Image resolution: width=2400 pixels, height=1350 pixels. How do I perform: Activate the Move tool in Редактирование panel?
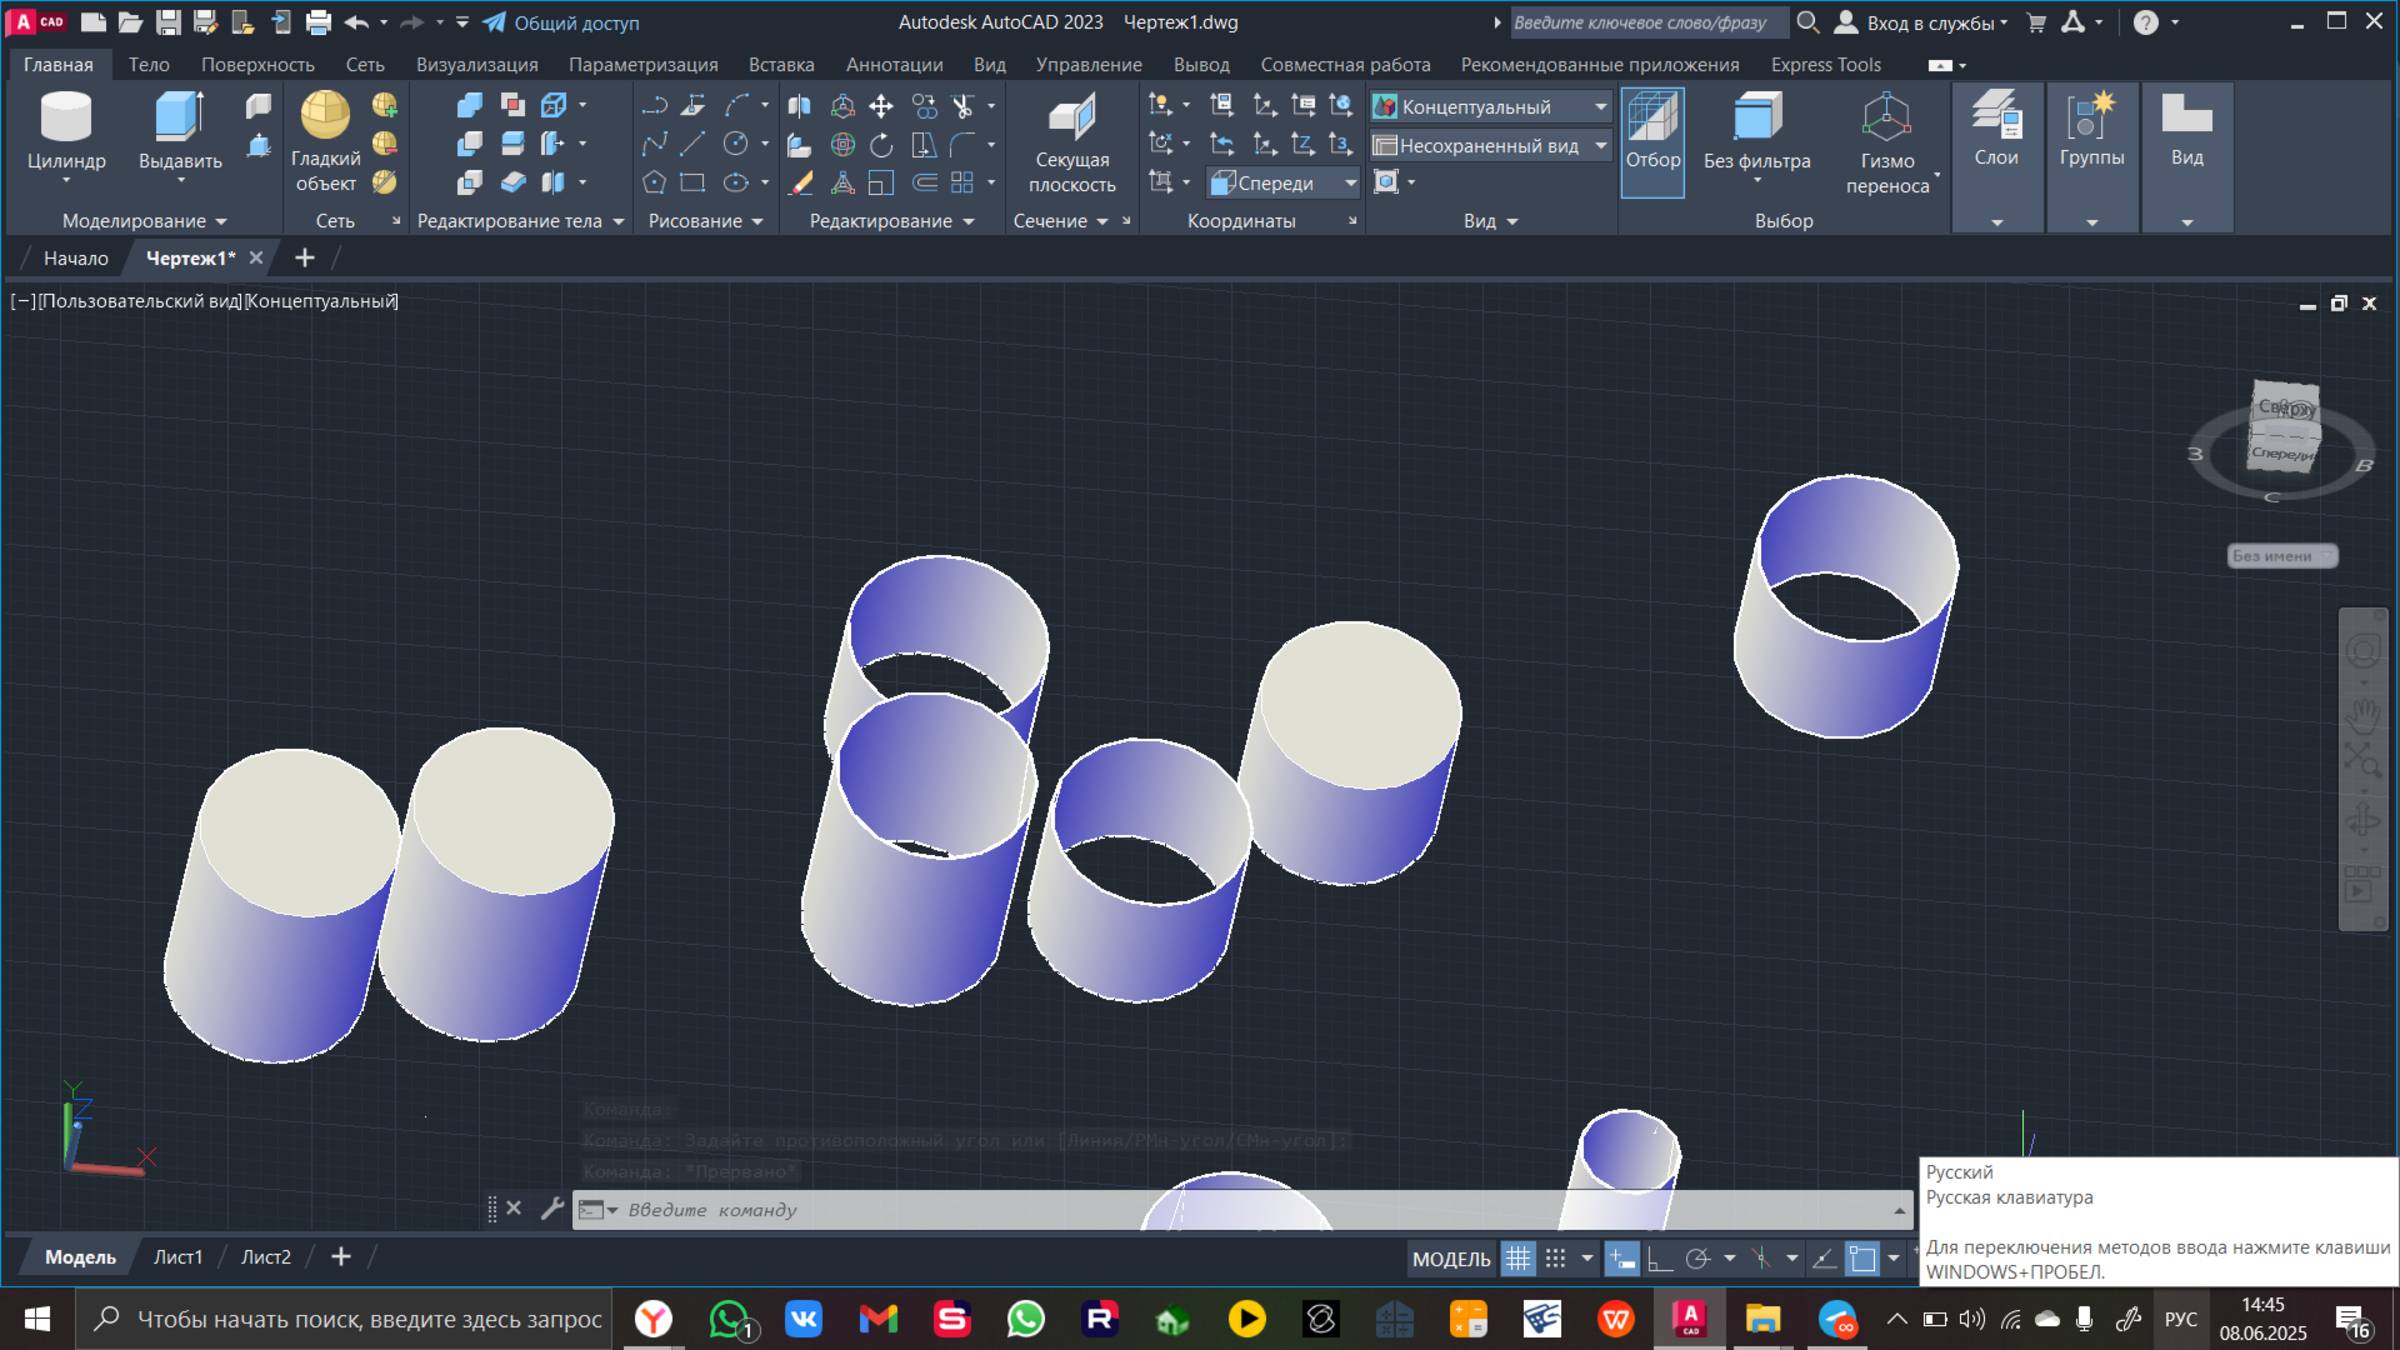tap(881, 106)
